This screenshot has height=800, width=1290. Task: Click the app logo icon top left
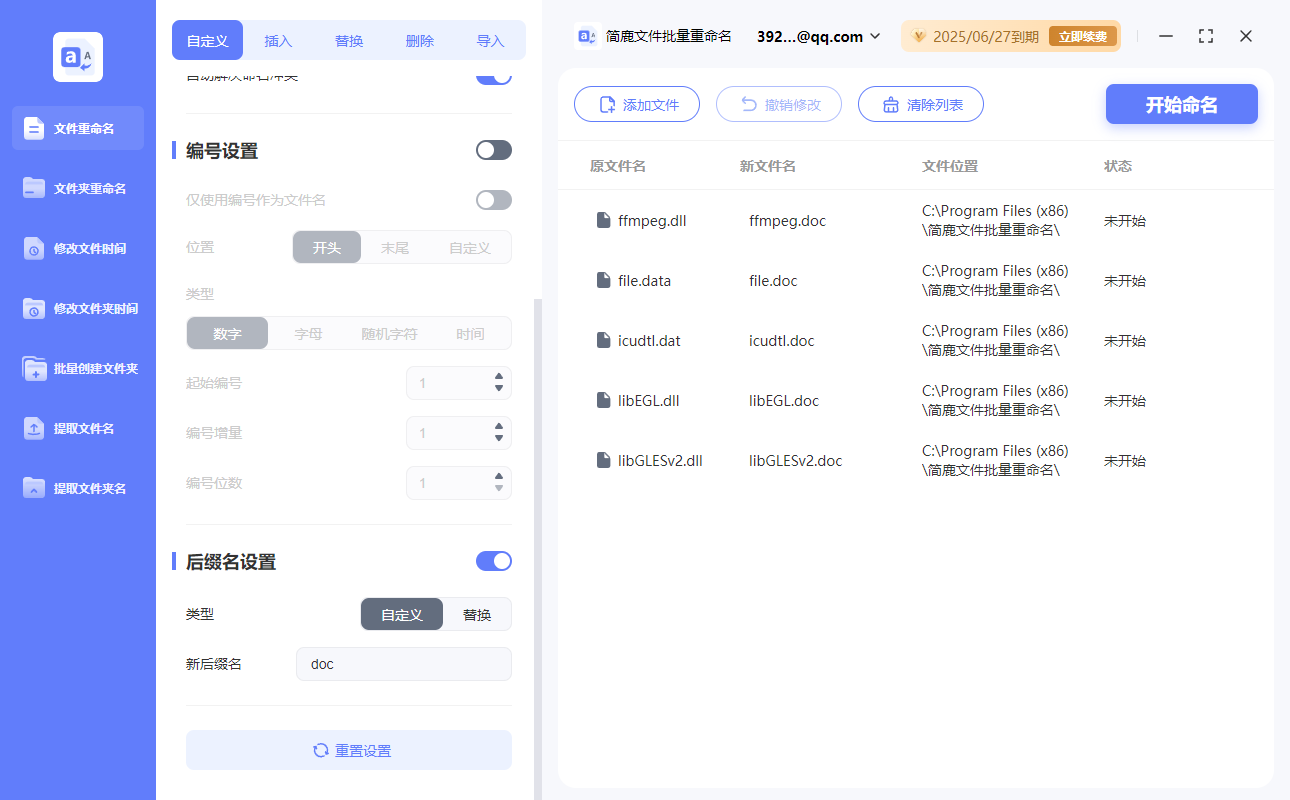(77, 56)
